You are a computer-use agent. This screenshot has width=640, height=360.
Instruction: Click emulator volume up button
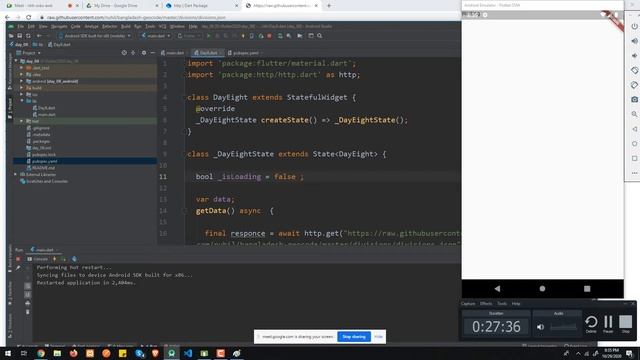click(634, 41)
